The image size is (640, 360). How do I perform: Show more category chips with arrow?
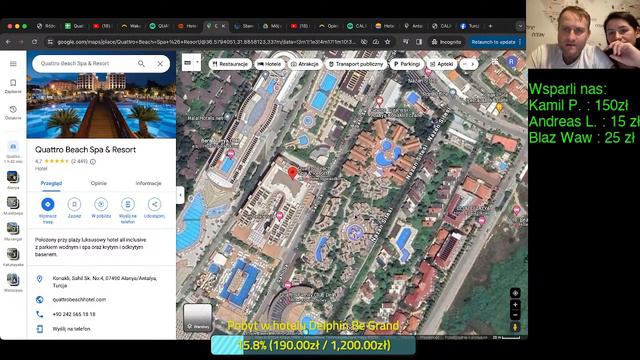tap(473, 64)
